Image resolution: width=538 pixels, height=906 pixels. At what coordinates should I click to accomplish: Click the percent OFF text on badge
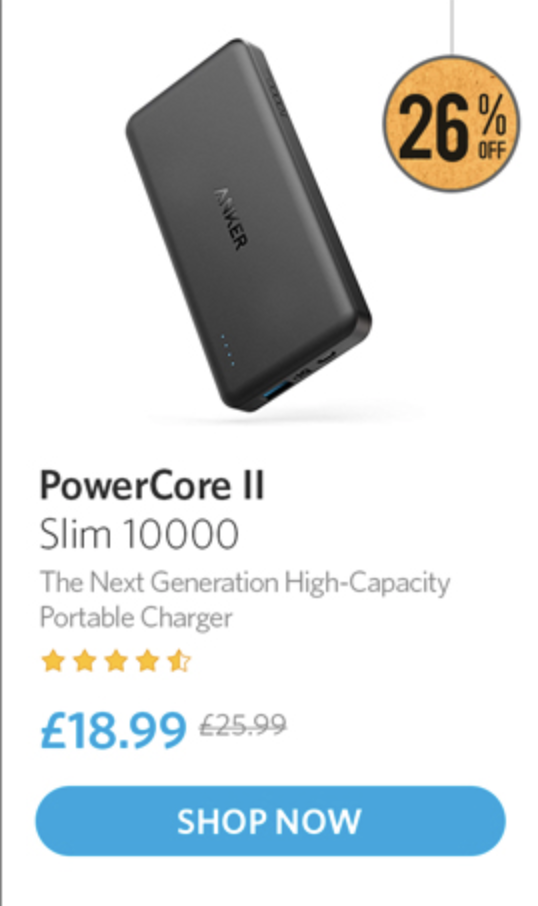tap(492, 127)
